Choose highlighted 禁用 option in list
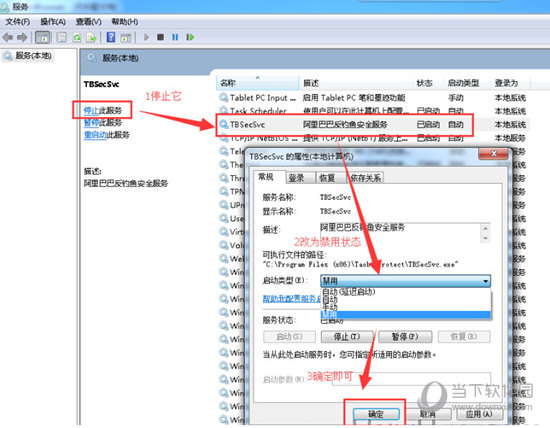Viewport: 550px width, 428px height. point(406,315)
